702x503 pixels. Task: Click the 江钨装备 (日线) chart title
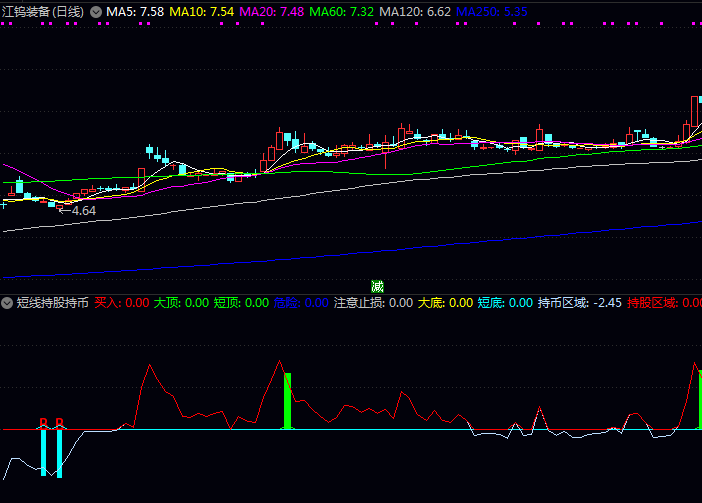coord(43,11)
